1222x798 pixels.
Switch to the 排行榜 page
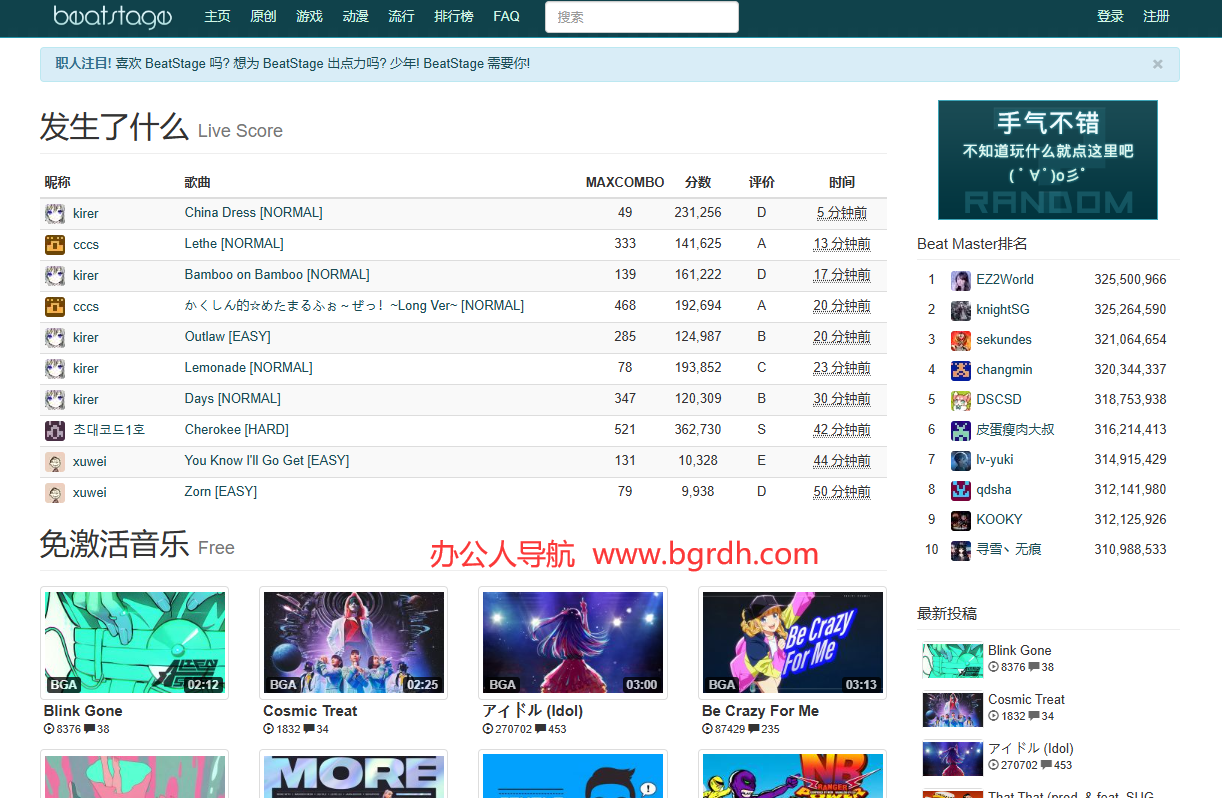coord(453,17)
